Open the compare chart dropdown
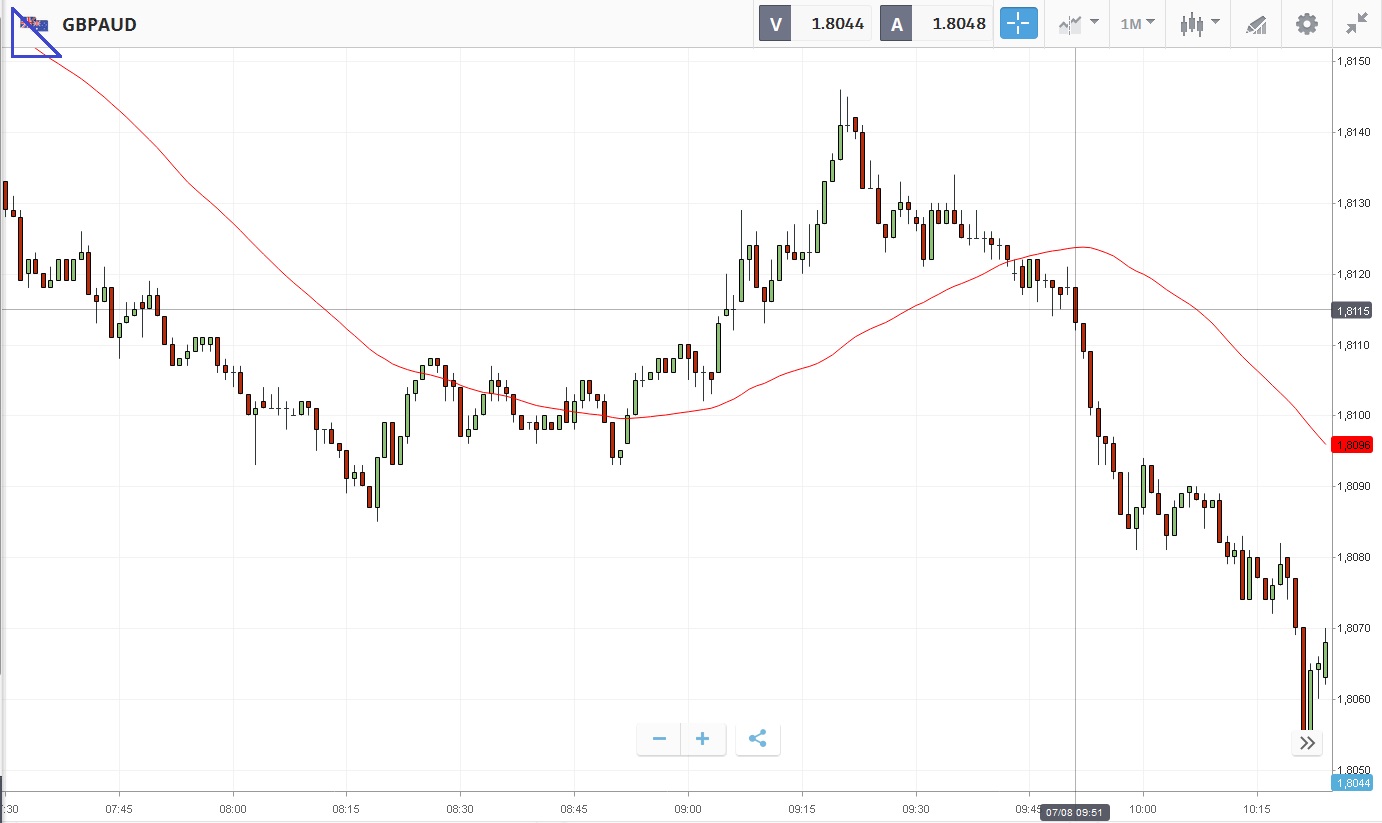Image resolution: width=1382 pixels, height=823 pixels. coord(1079,24)
